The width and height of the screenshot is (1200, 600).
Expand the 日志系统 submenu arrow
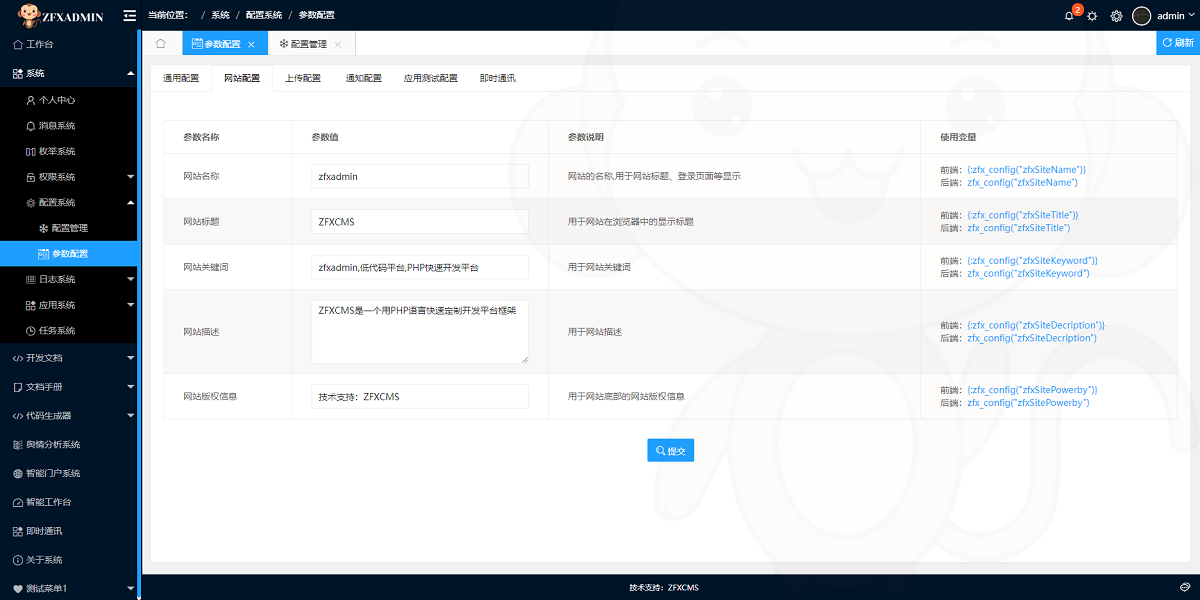click(130, 279)
